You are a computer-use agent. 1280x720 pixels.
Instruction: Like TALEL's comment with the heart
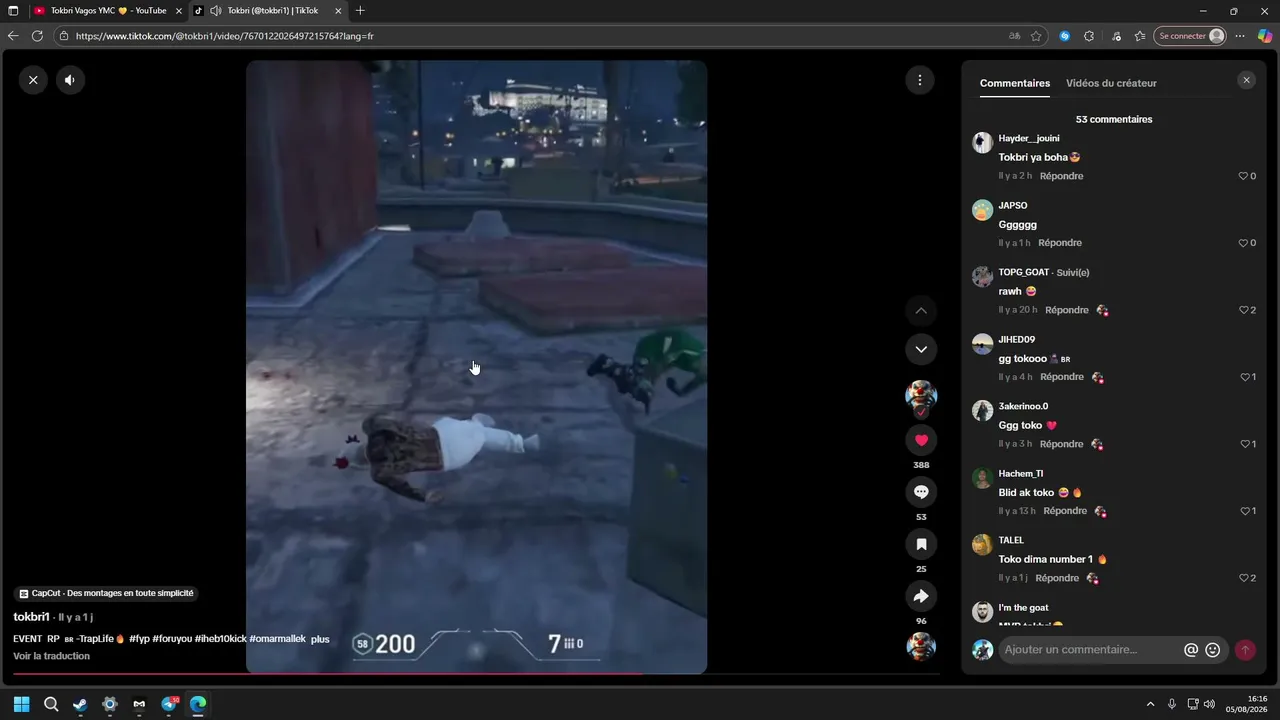[x=1244, y=578]
